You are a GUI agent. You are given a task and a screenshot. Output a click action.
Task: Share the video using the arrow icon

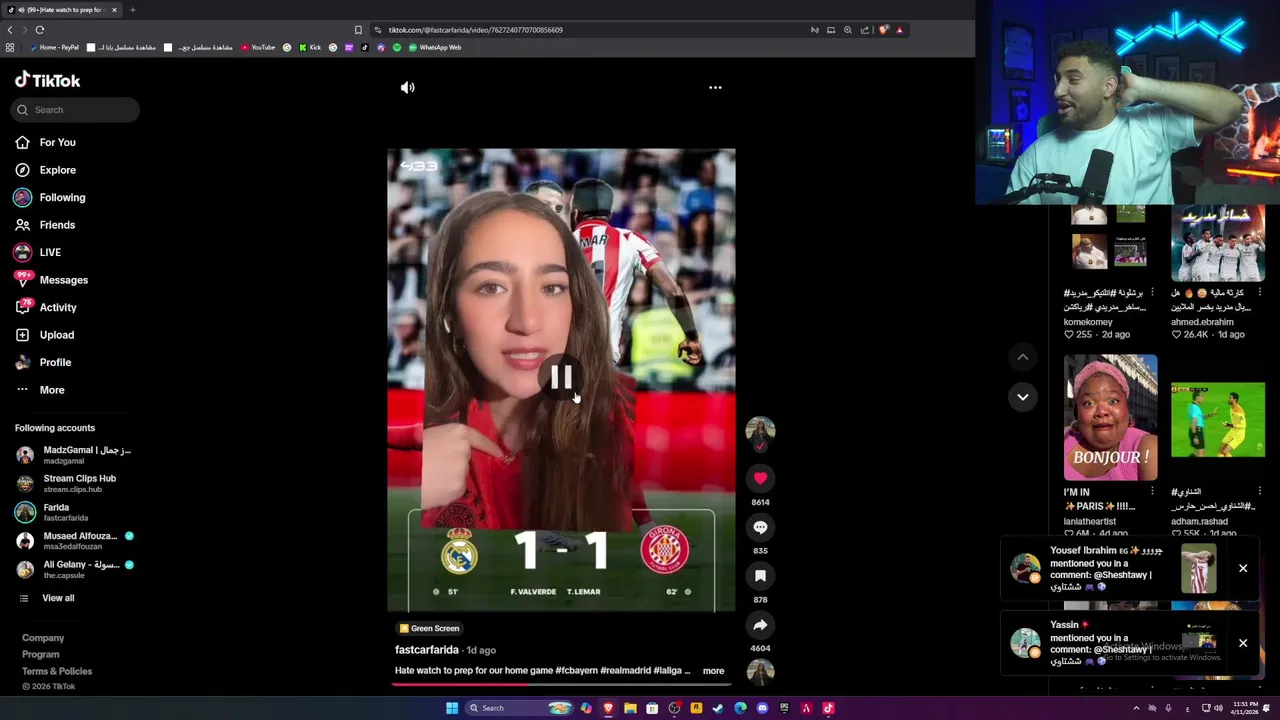760,625
